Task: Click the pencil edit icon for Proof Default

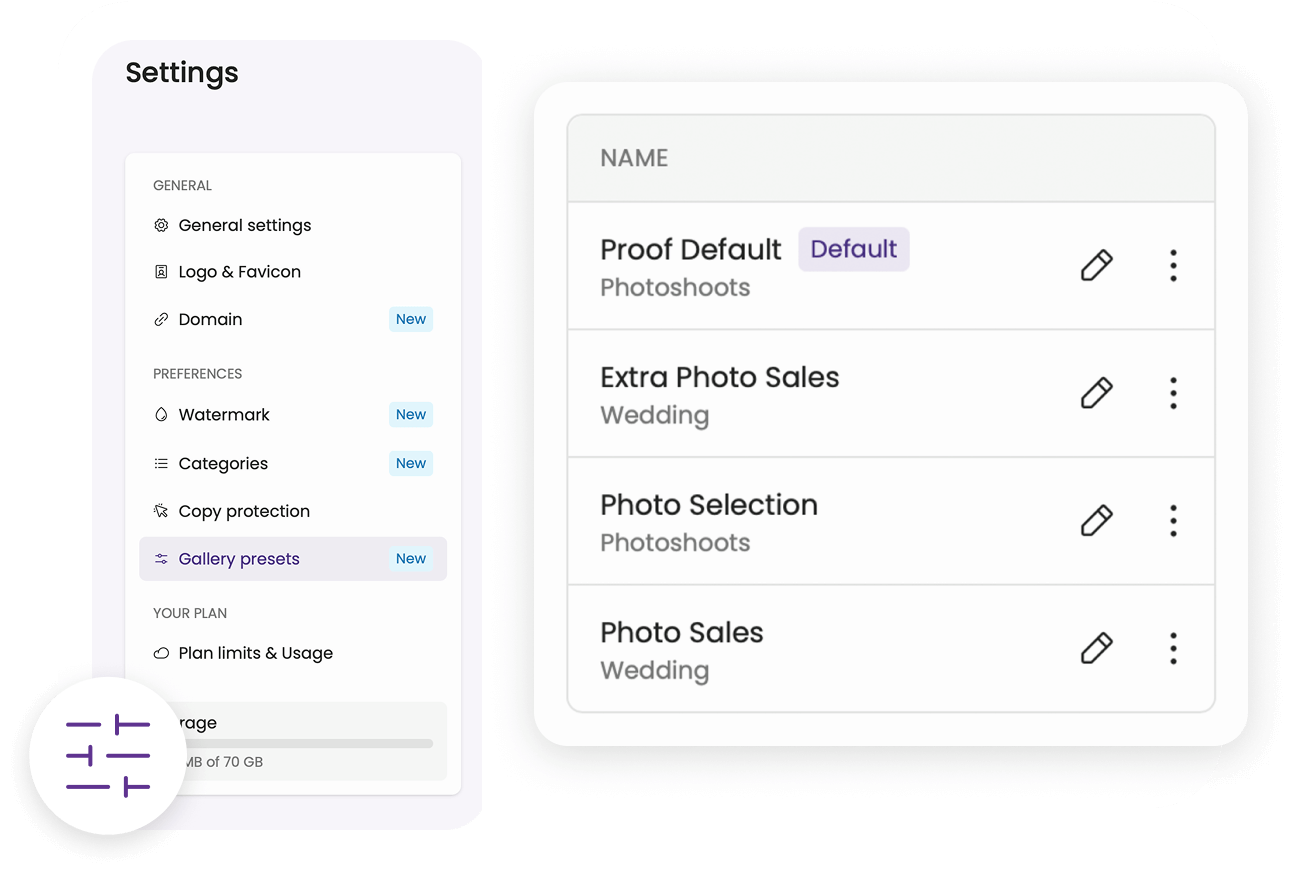Action: pyautogui.click(x=1096, y=266)
